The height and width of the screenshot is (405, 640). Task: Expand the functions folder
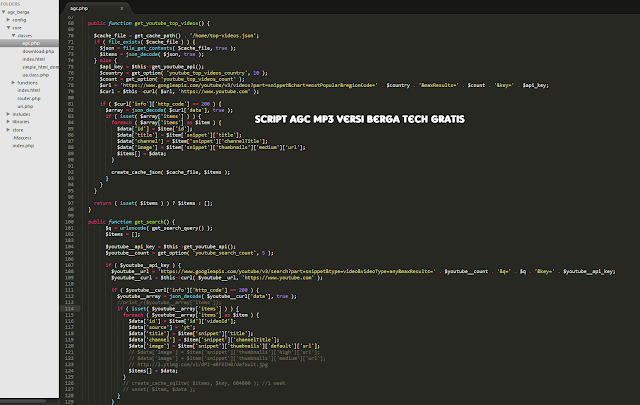tap(13, 82)
